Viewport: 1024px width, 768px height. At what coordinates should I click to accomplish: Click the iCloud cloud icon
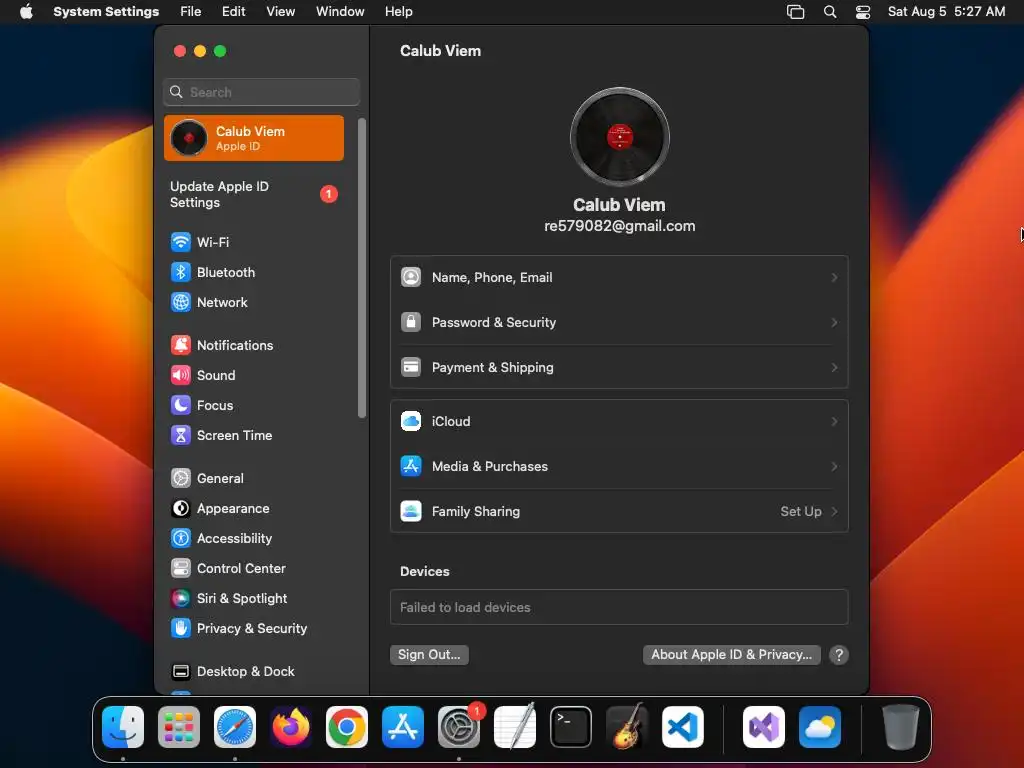coord(411,421)
